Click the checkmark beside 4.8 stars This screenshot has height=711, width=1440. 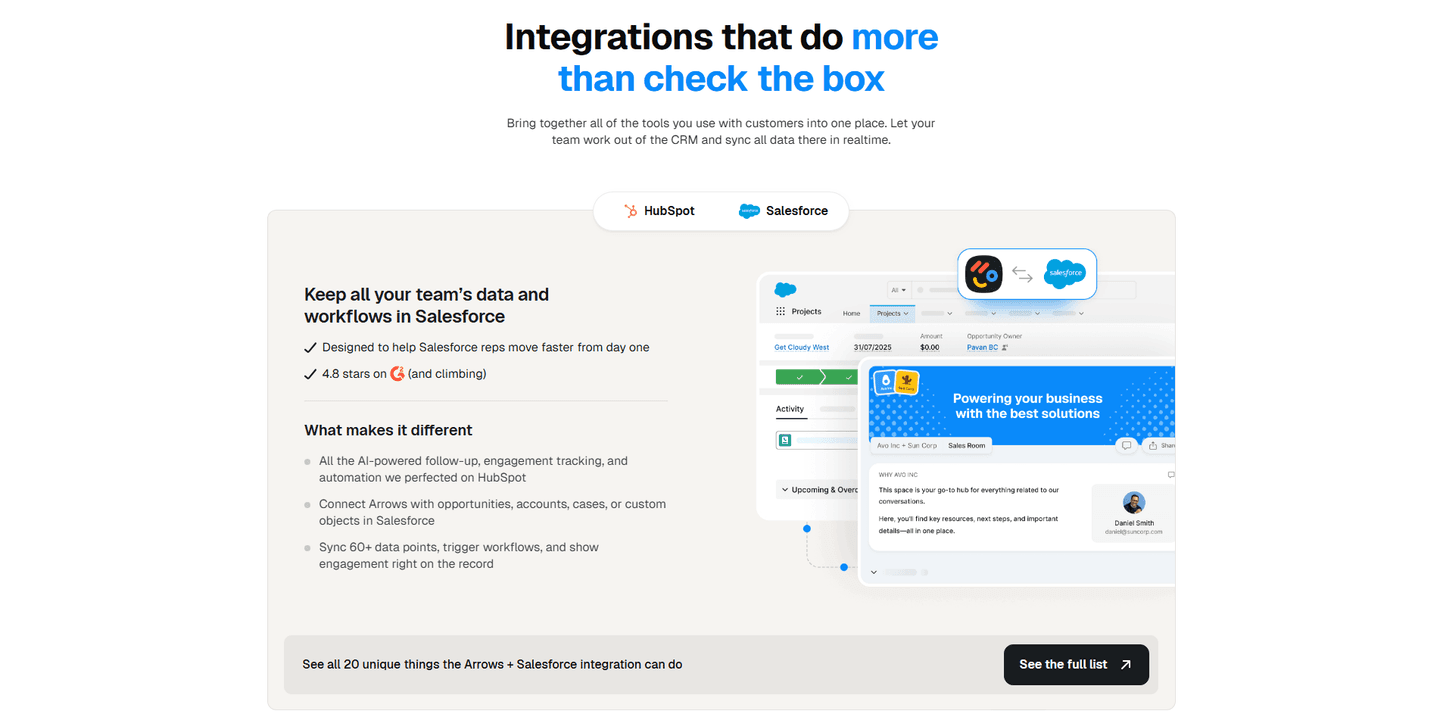310,374
